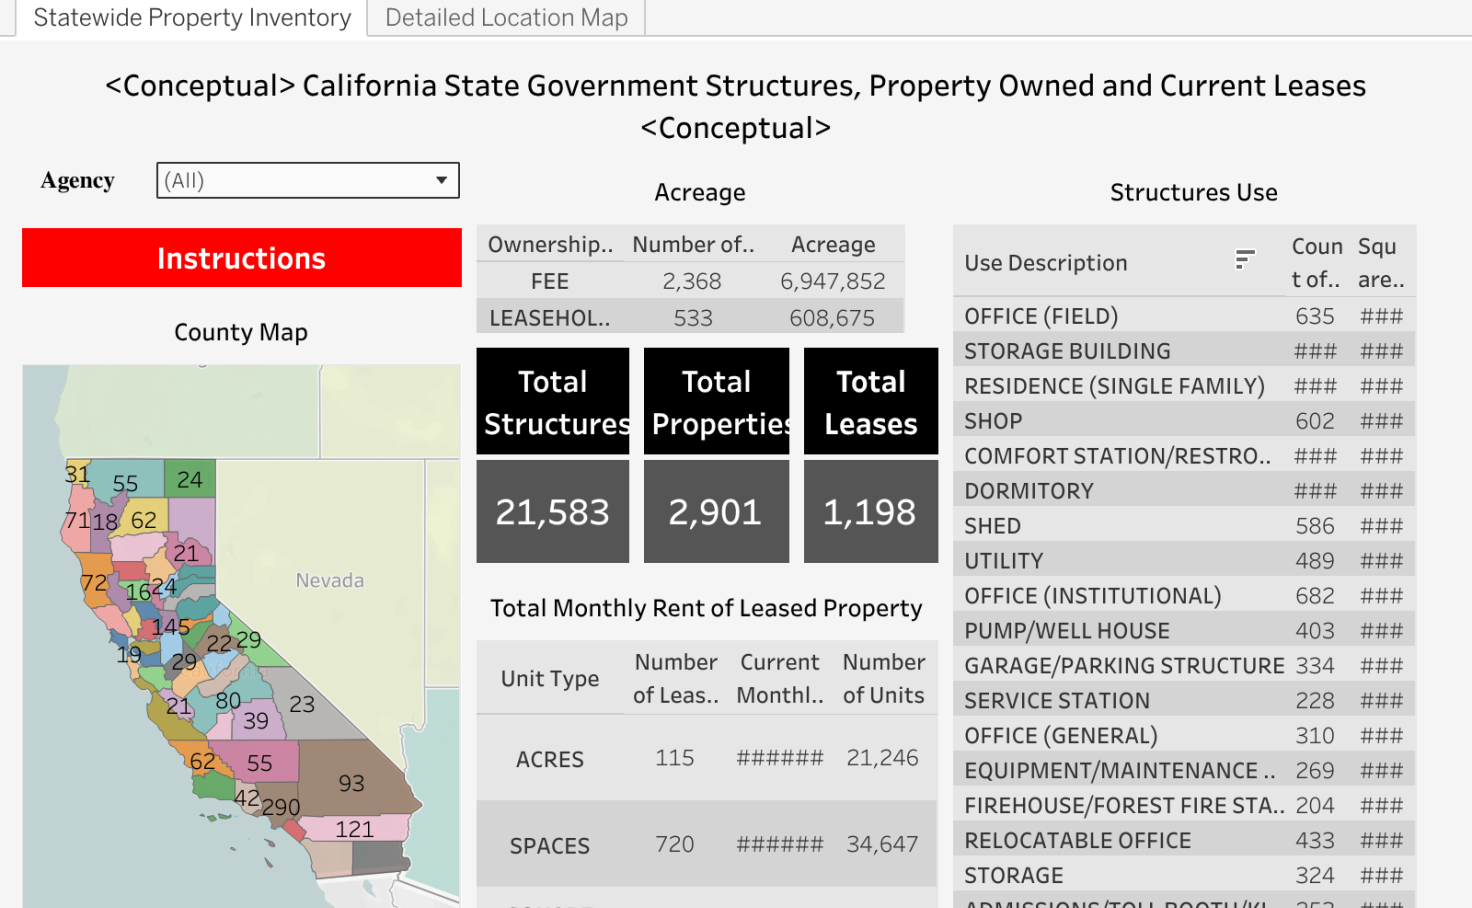
Task: Sort the Use Description column using the sort icon
Action: tap(1245, 260)
